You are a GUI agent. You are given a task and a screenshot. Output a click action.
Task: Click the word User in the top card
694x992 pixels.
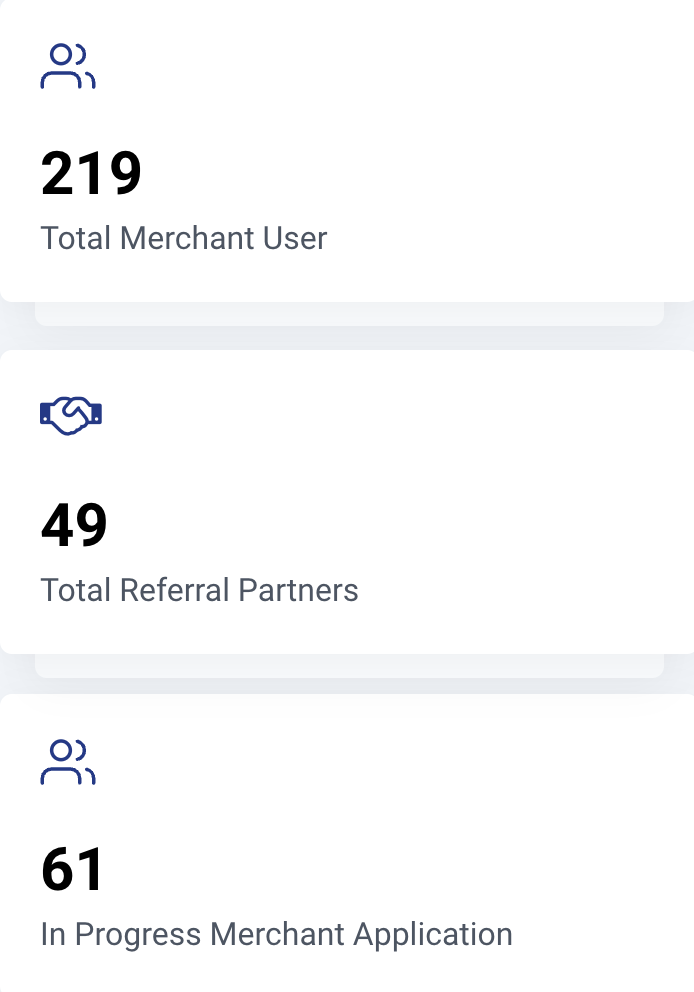(x=295, y=238)
